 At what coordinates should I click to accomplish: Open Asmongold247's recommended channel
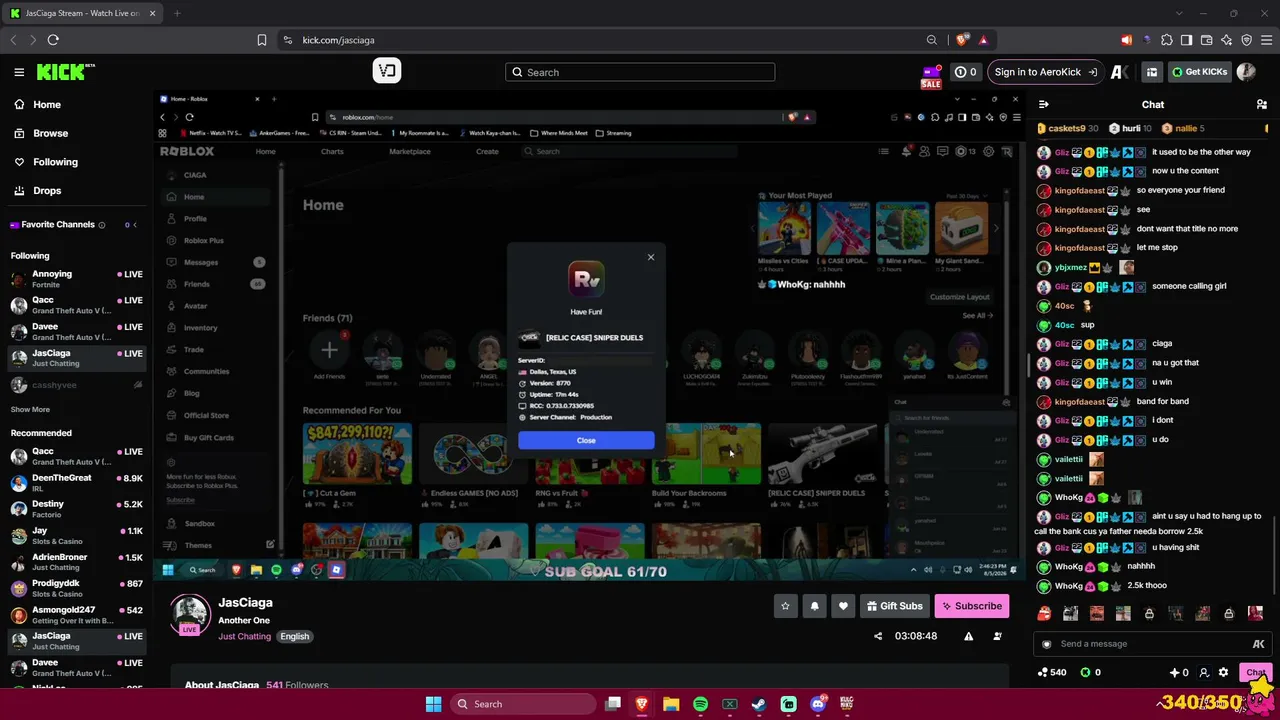(x=76, y=615)
